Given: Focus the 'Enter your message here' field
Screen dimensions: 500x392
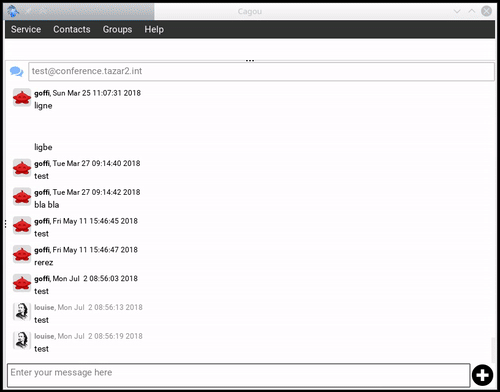Looking at the screenshot, I should (239, 375).
